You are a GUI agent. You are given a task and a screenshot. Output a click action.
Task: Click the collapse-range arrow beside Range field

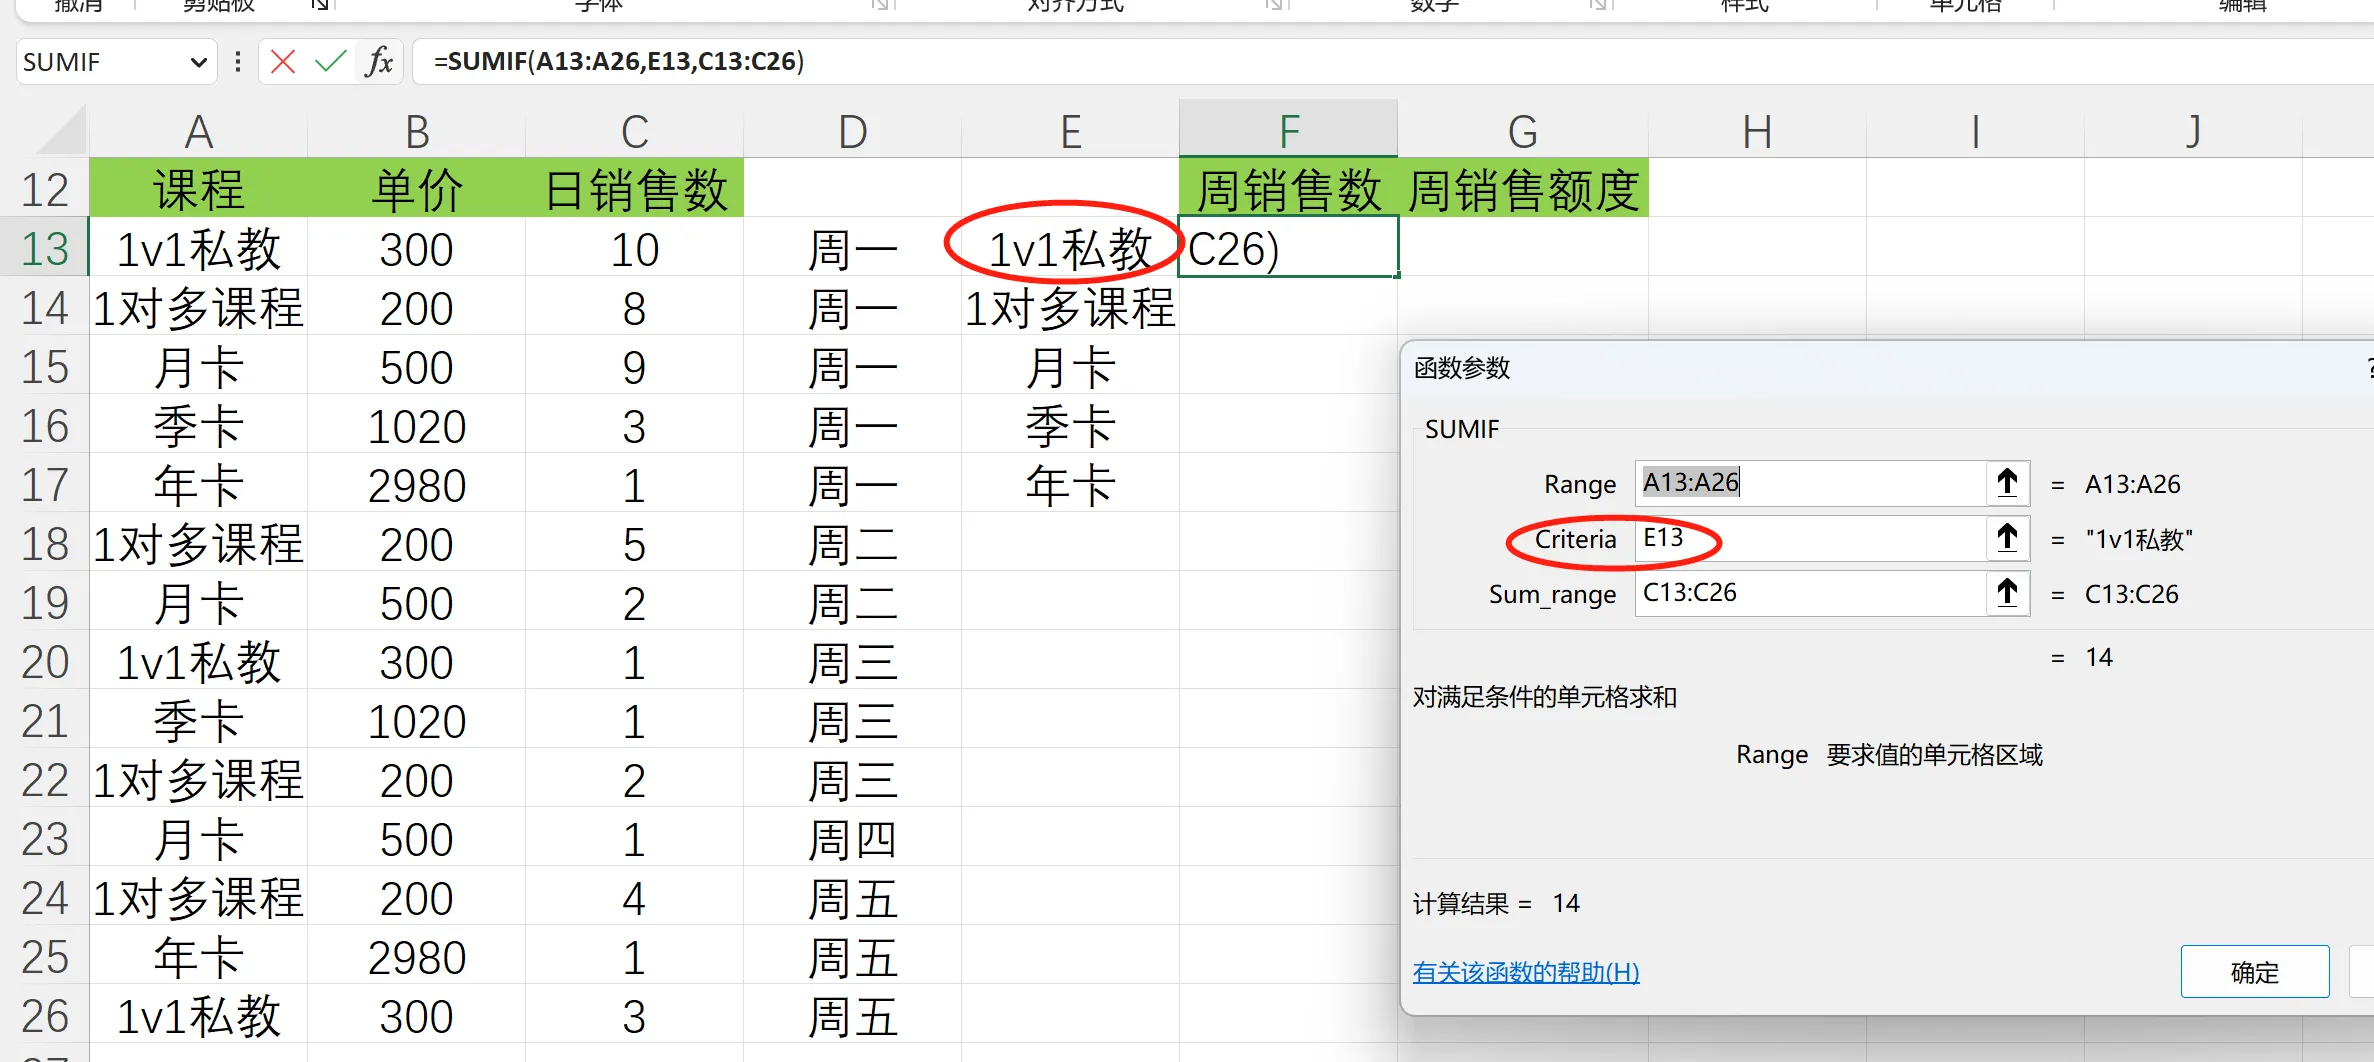coord(2008,483)
